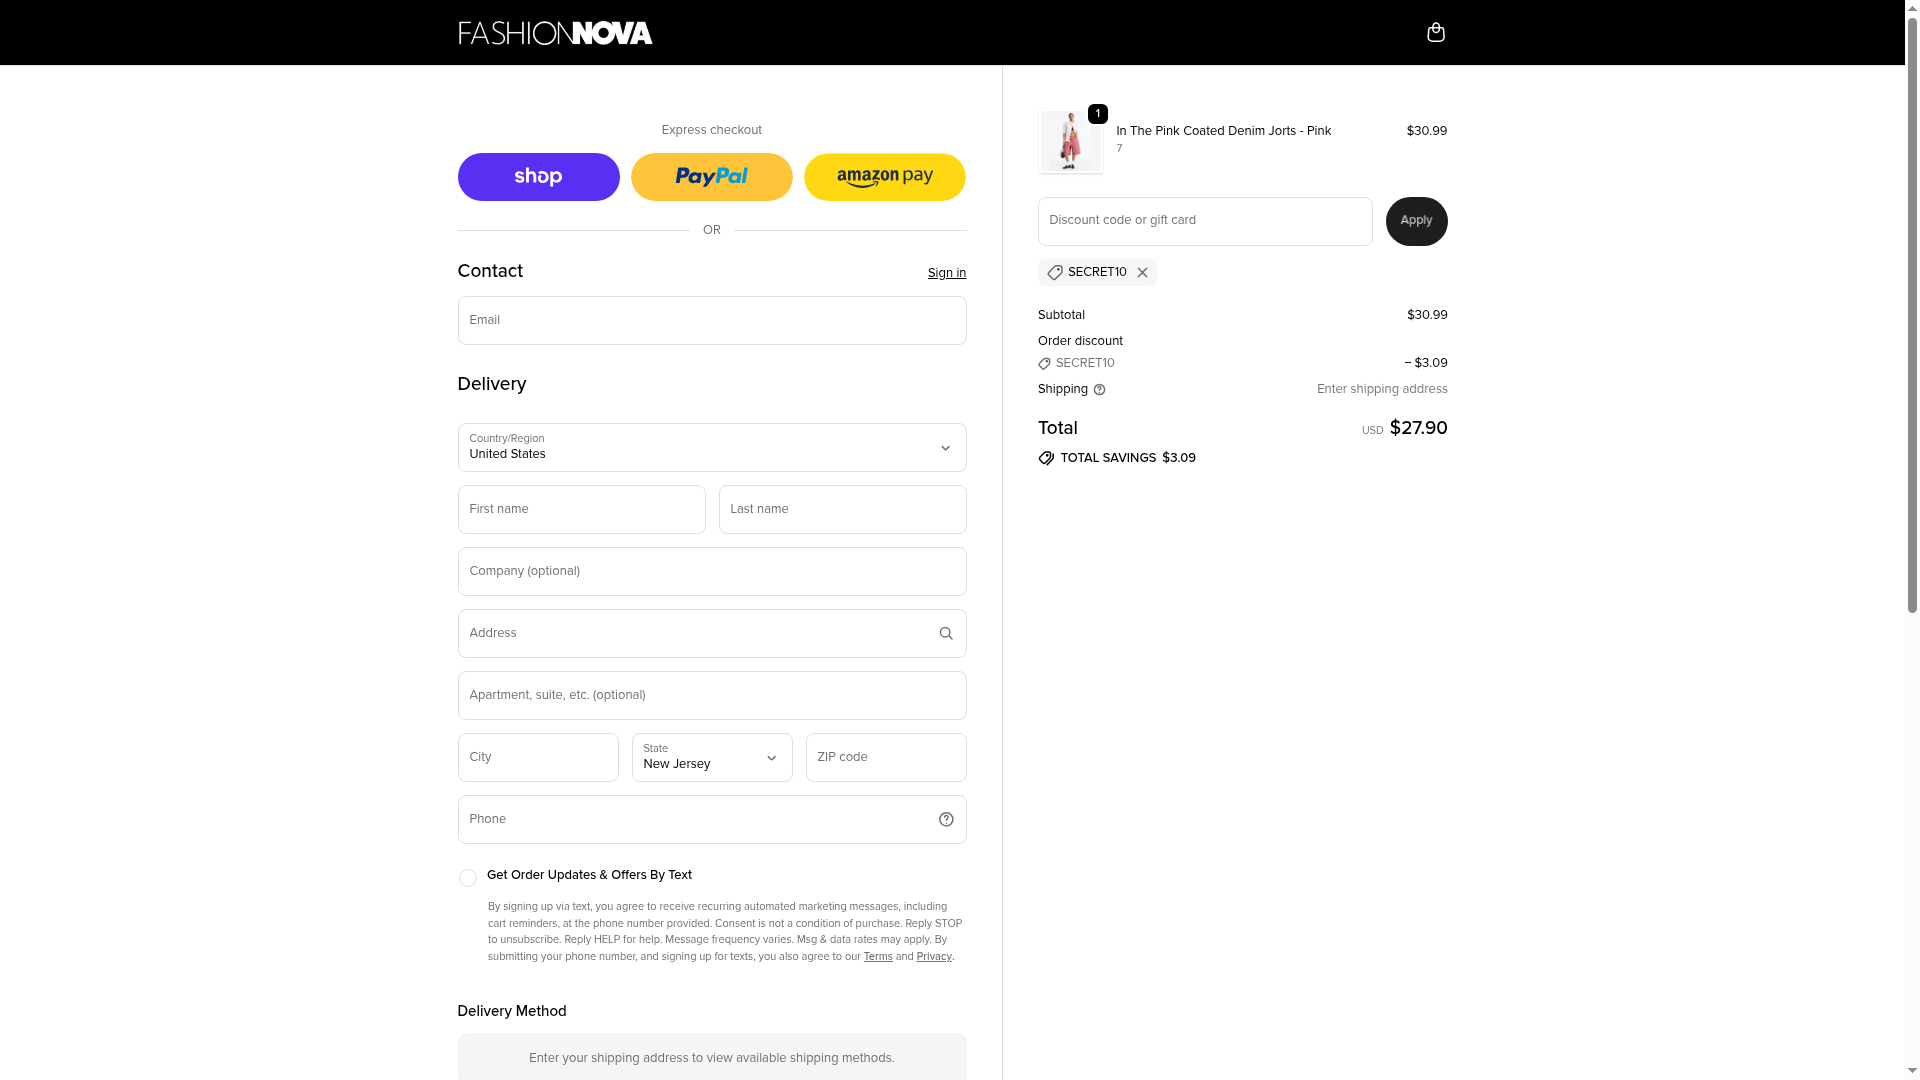The width and height of the screenshot is (1920, 1080).
Task: Pay with Shop Pay express button
Action: click(x=538, y=177)
